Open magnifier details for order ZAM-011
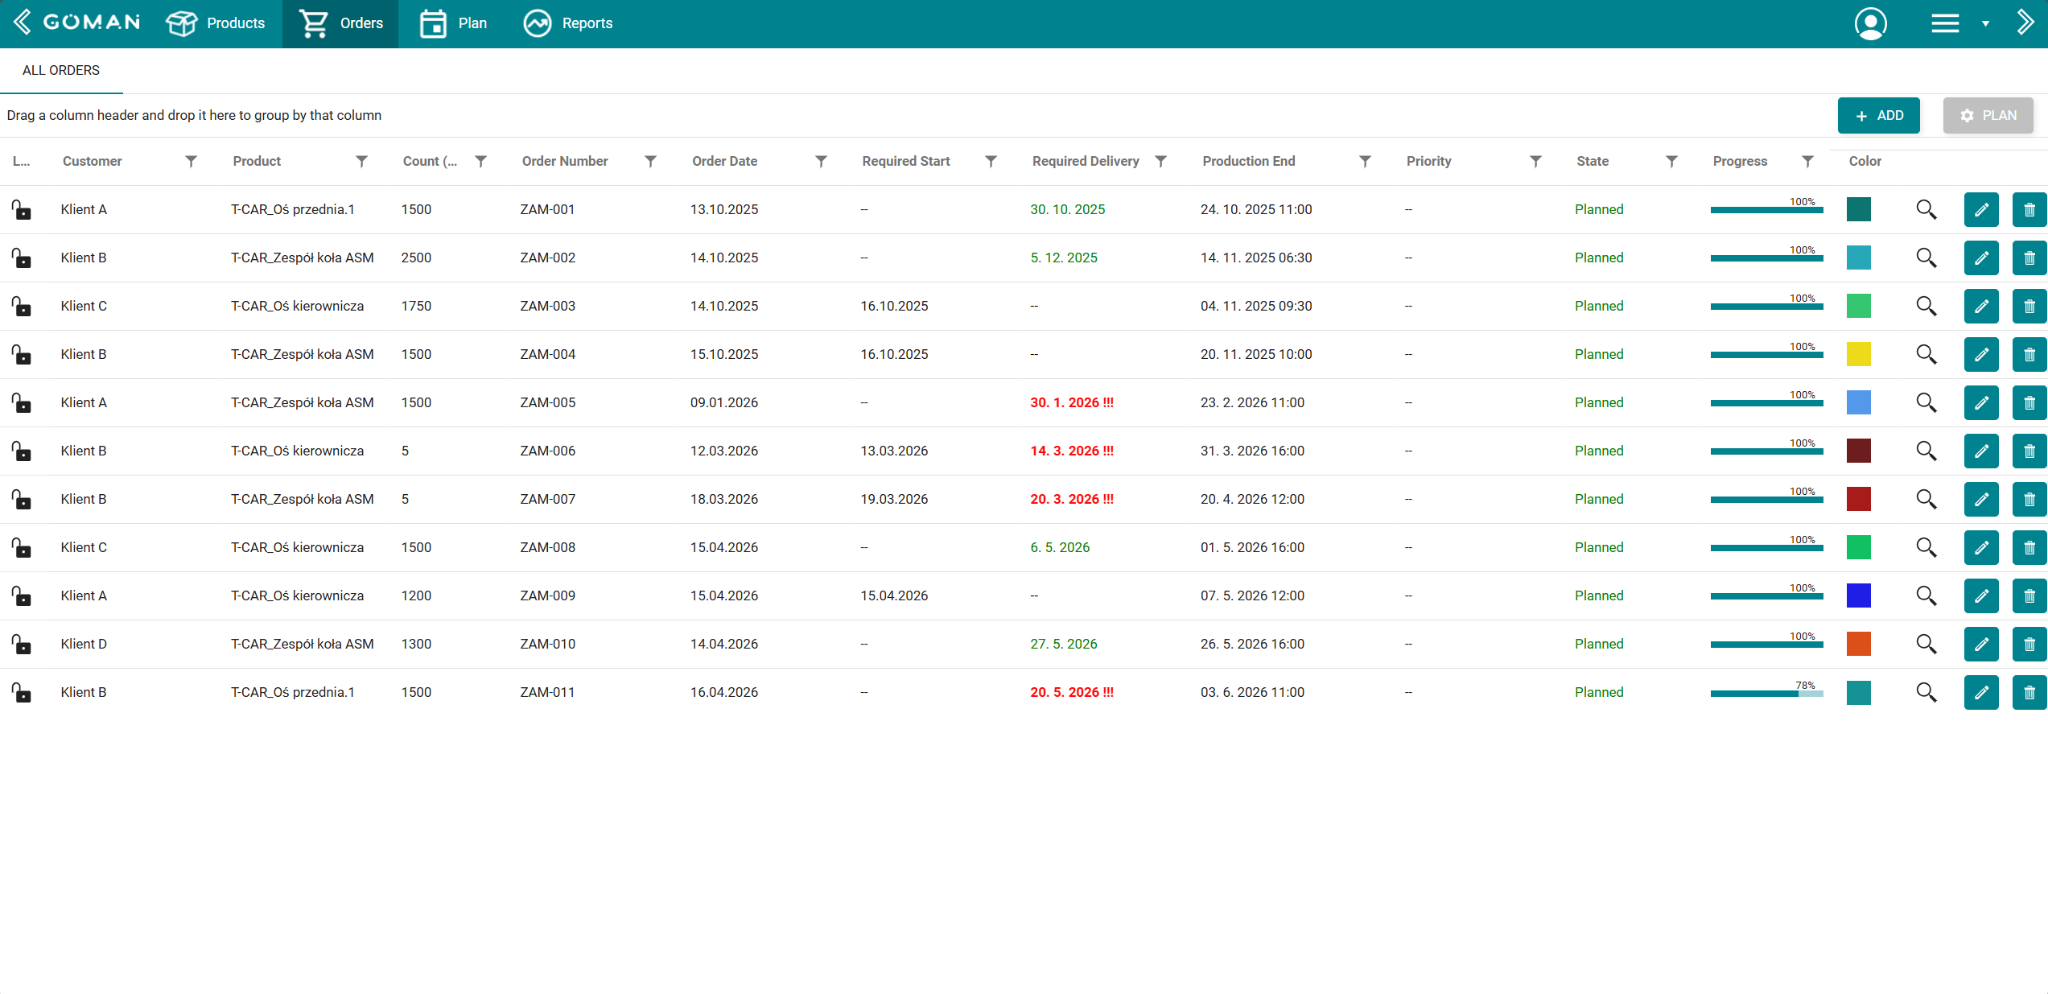The image size is (2048, 994). click(1926, 692)
